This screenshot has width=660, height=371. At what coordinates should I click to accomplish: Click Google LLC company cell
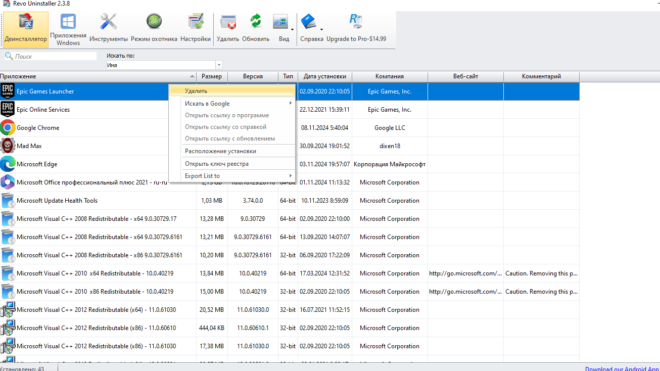click(390, 128)
